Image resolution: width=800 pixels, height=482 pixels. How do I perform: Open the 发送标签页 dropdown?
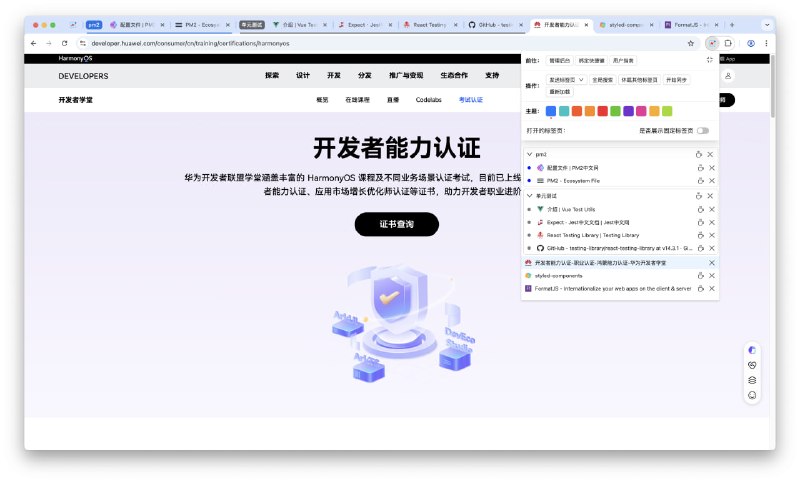pos(566,80)
